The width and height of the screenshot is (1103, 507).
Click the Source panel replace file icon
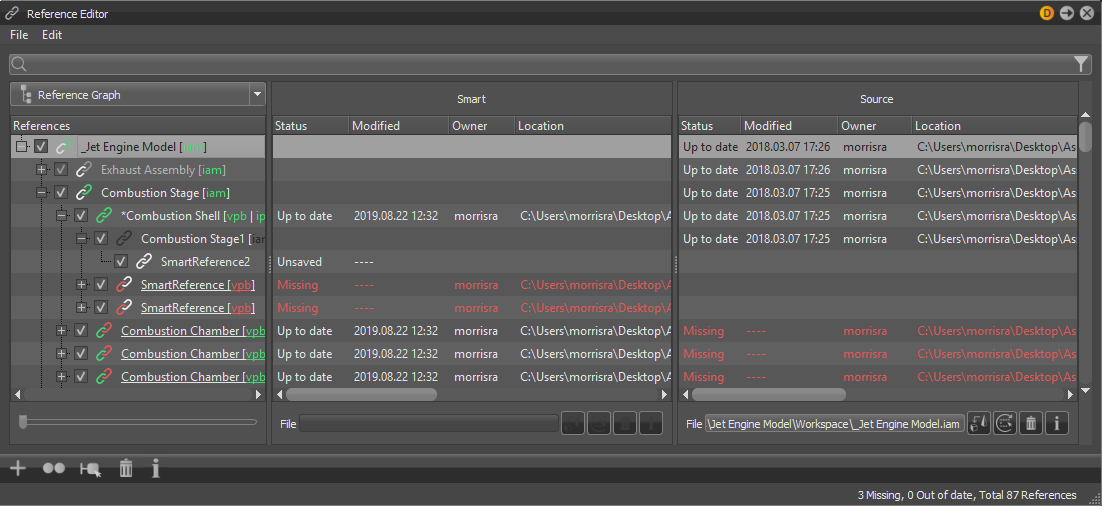(x=979, y=423)
